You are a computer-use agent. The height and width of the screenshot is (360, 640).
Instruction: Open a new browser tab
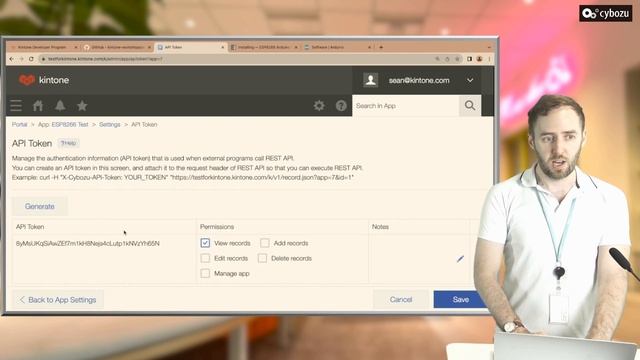click(381, 47)
